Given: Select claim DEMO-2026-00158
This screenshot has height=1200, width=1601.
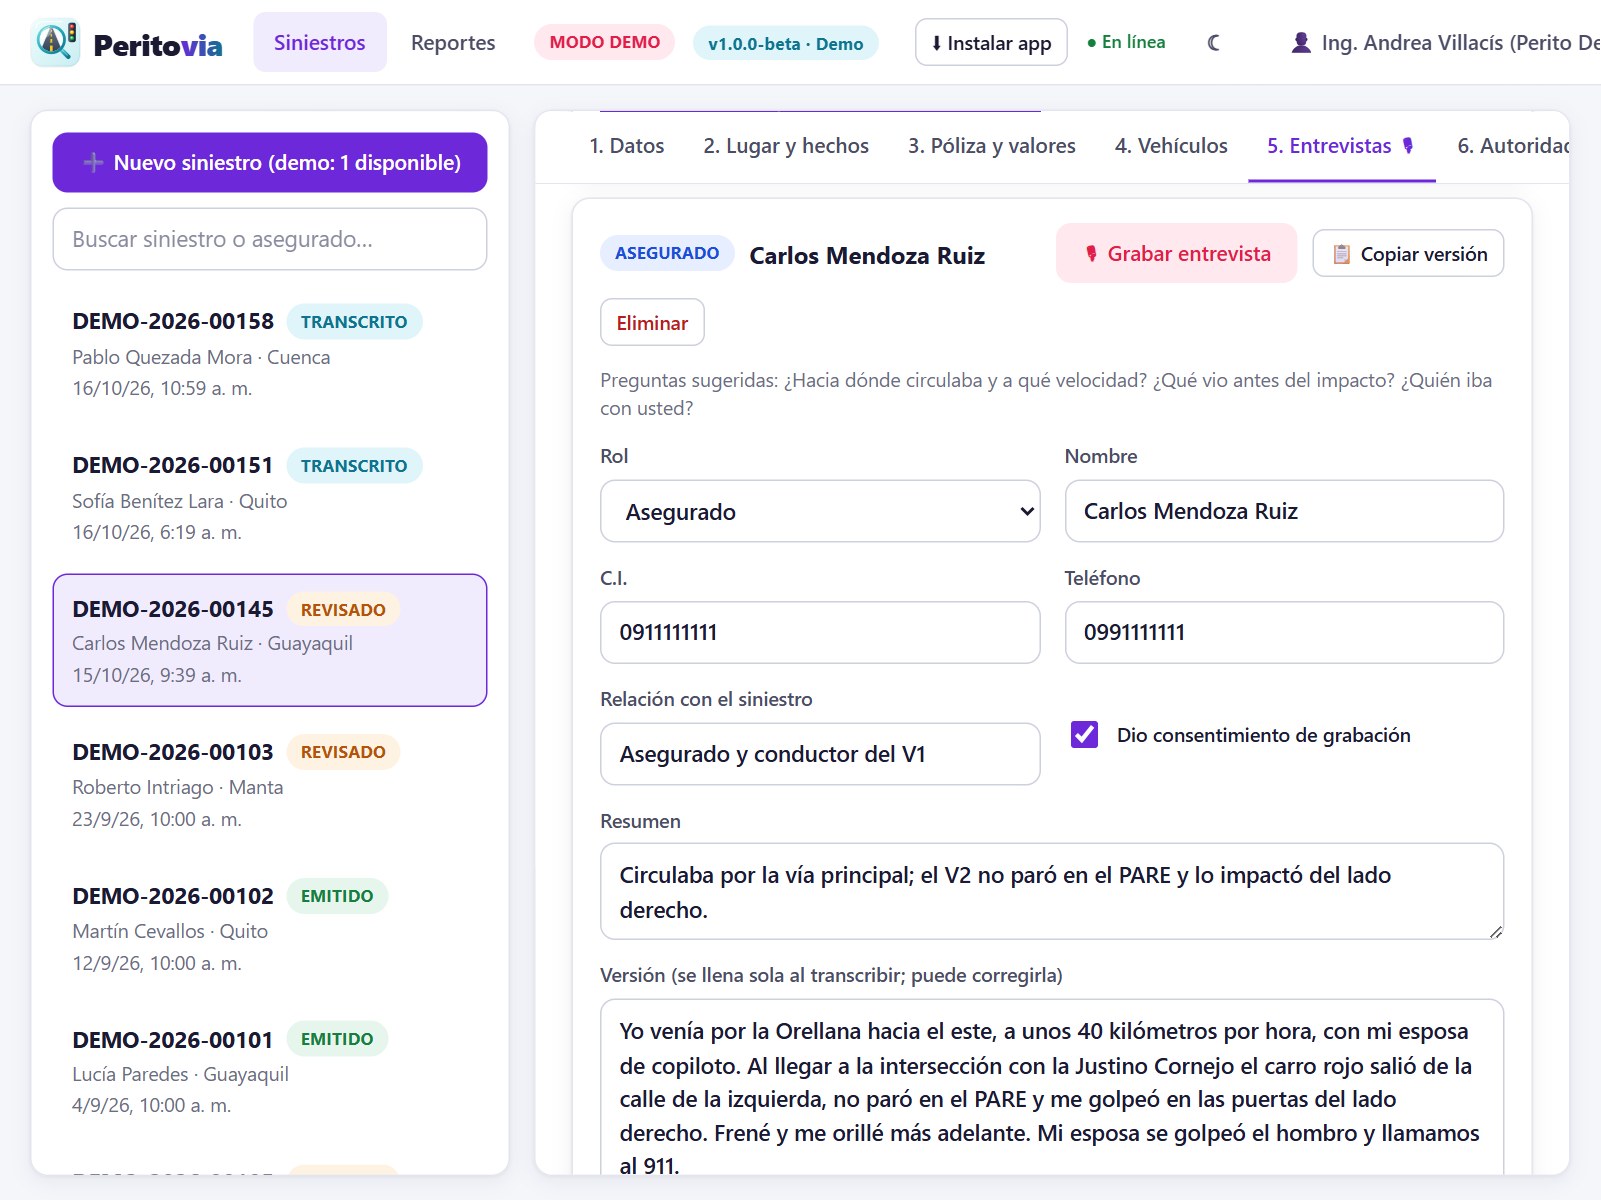Looking at the screenshot, I should pyautogui.click(x=270, y=354).
